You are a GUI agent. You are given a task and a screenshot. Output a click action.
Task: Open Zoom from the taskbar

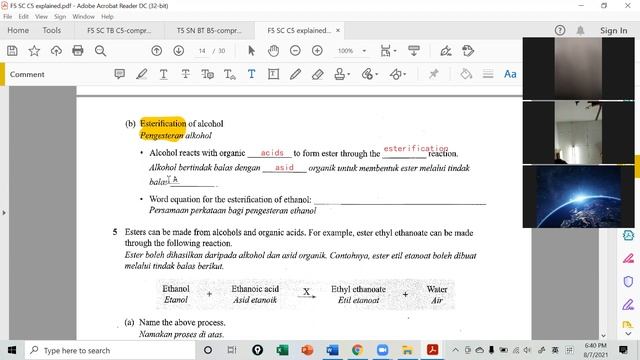point(382,350)
